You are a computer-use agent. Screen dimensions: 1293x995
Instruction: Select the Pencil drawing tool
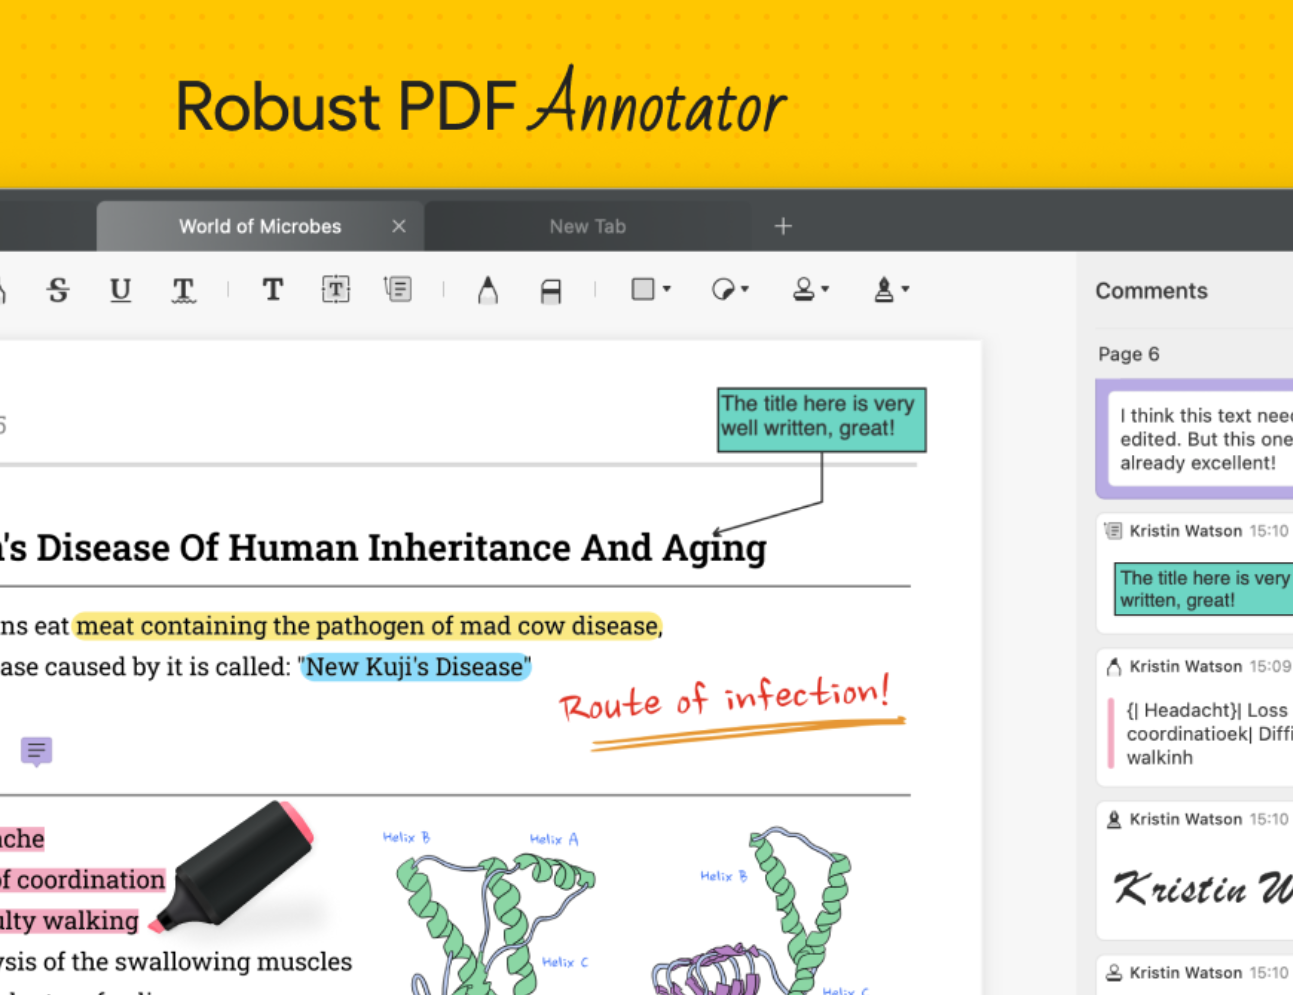(x=487, y=290)
